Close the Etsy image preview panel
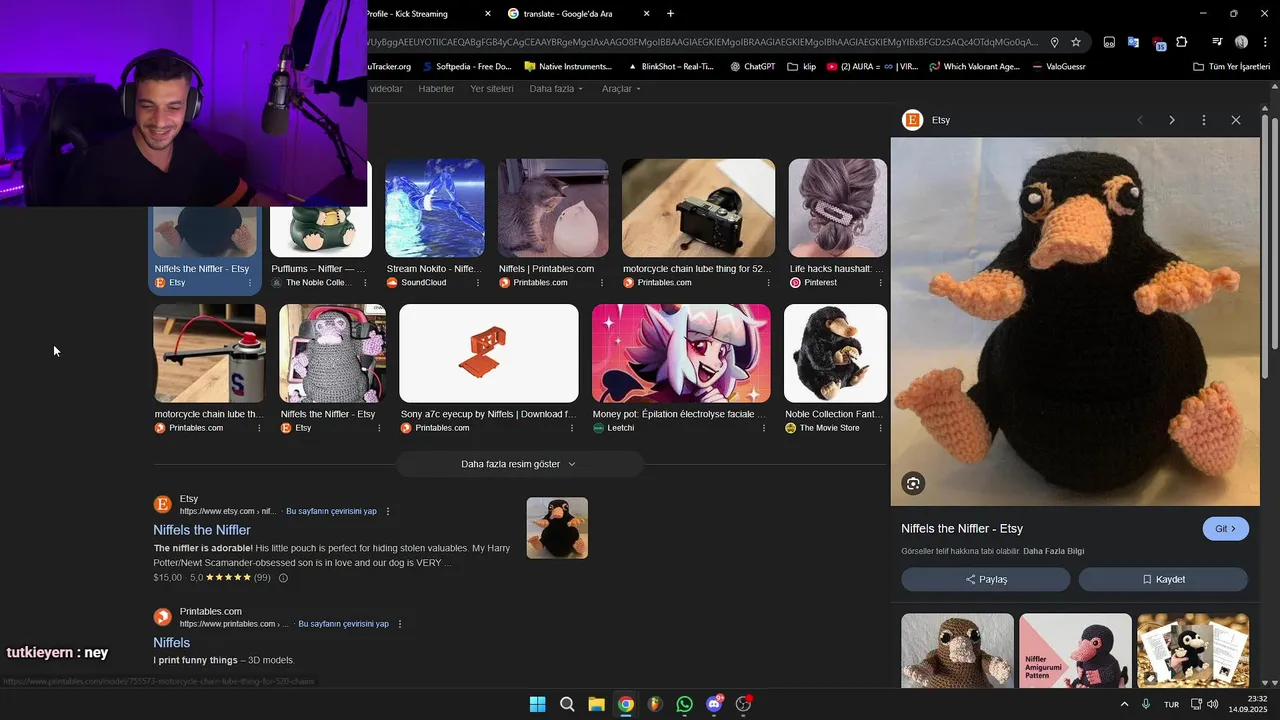The width and height of the screenshot is (1280, 720). click(x=1236, y=120)
